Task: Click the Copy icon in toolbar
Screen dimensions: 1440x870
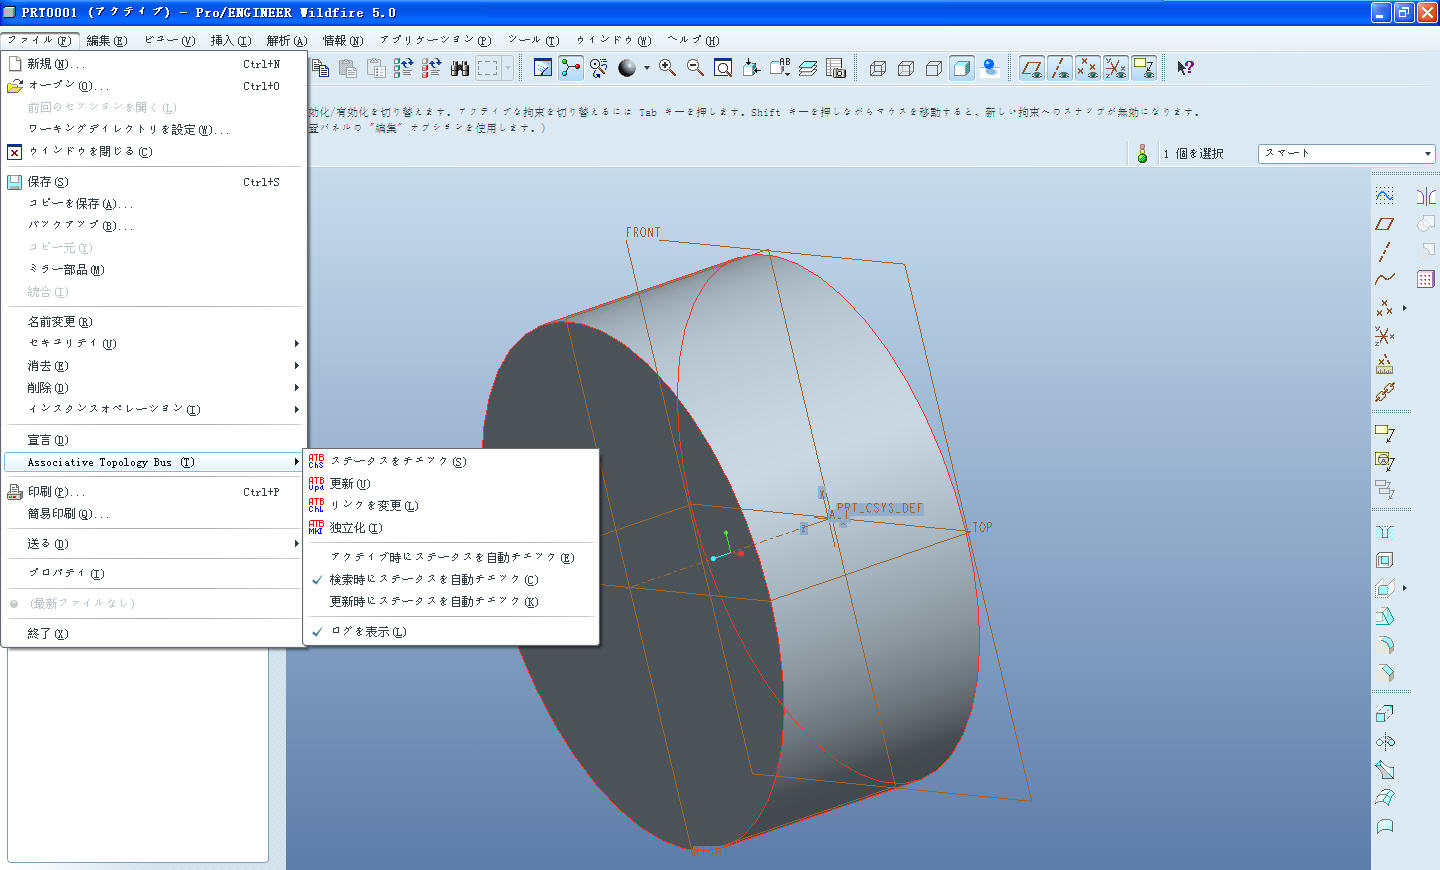Action: (x=320, y=68)
